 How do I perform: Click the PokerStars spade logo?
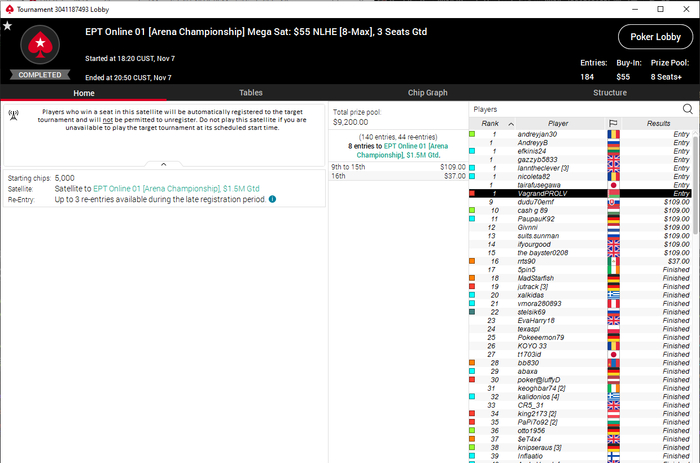pyautogui.click(x=40, y=45)
